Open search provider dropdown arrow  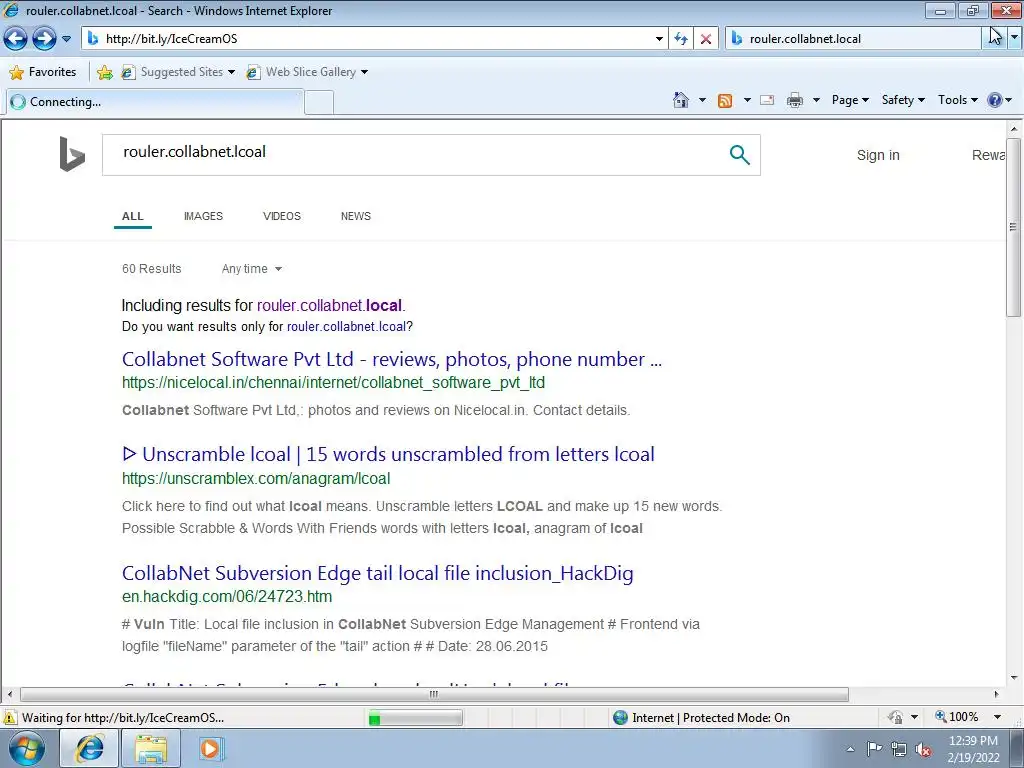pos(1014,39)
